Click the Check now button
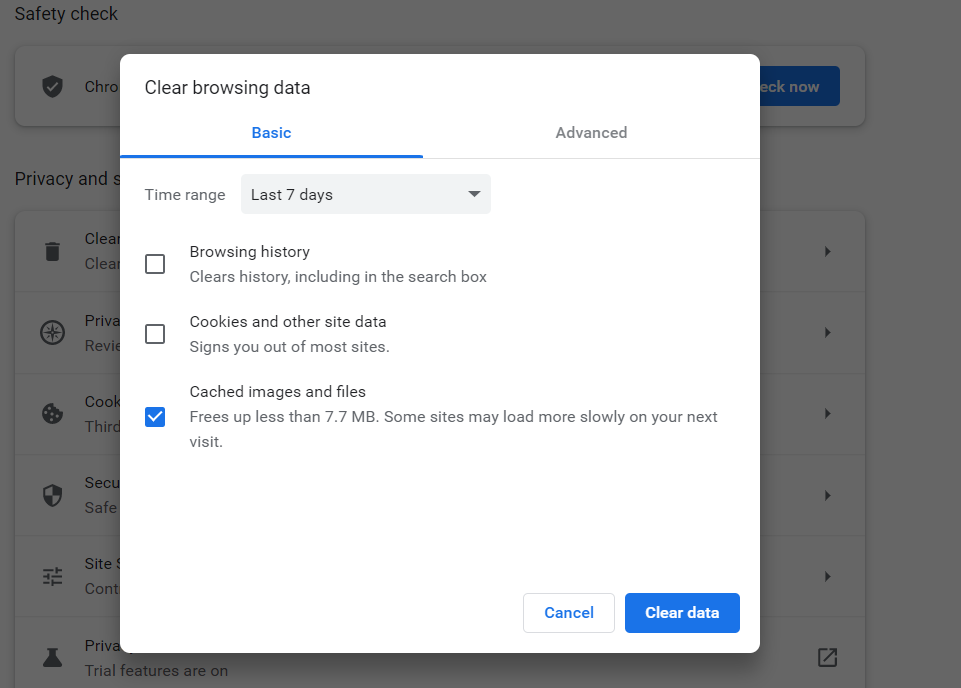Viewport: 961px width, 688px height. (793, 86)
